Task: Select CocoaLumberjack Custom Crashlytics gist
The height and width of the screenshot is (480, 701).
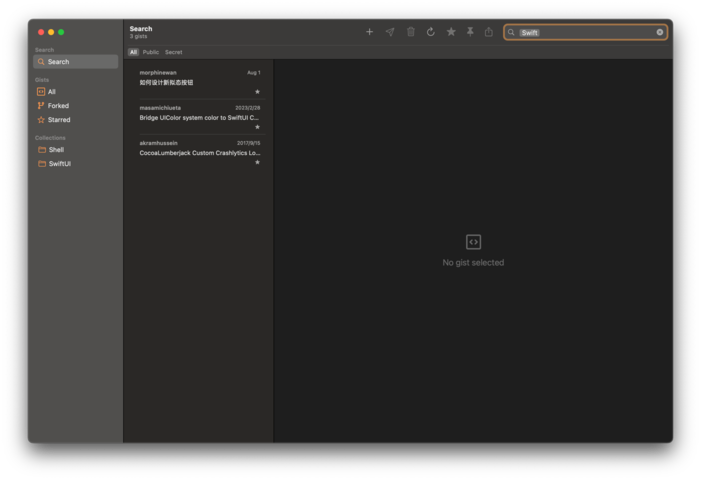Action: (199, 152)
